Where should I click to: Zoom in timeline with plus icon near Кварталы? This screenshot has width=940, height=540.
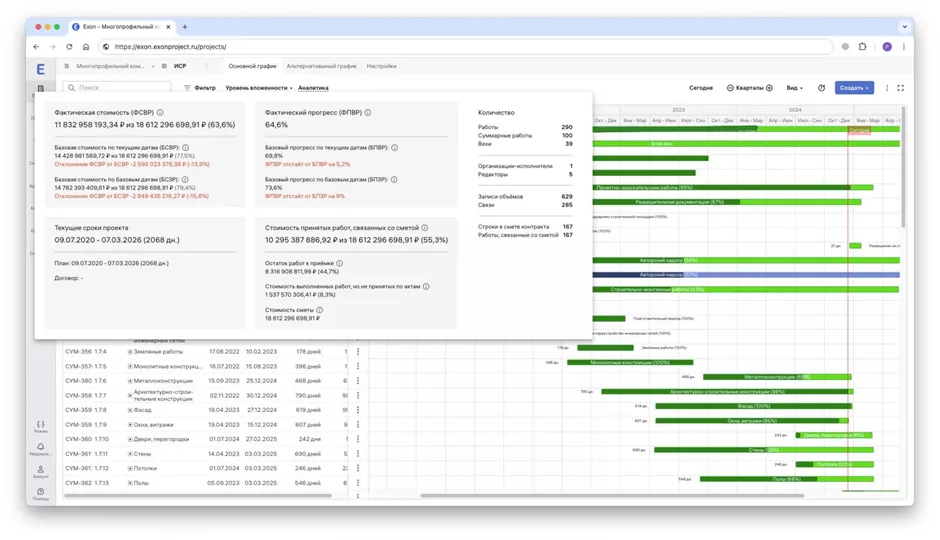pos(769,88)
